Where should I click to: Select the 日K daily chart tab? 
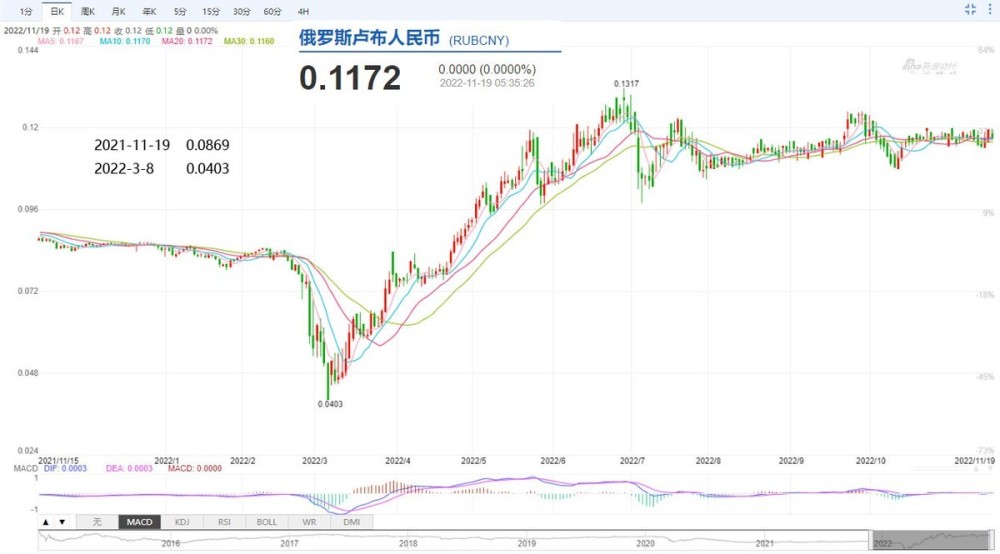56,11
